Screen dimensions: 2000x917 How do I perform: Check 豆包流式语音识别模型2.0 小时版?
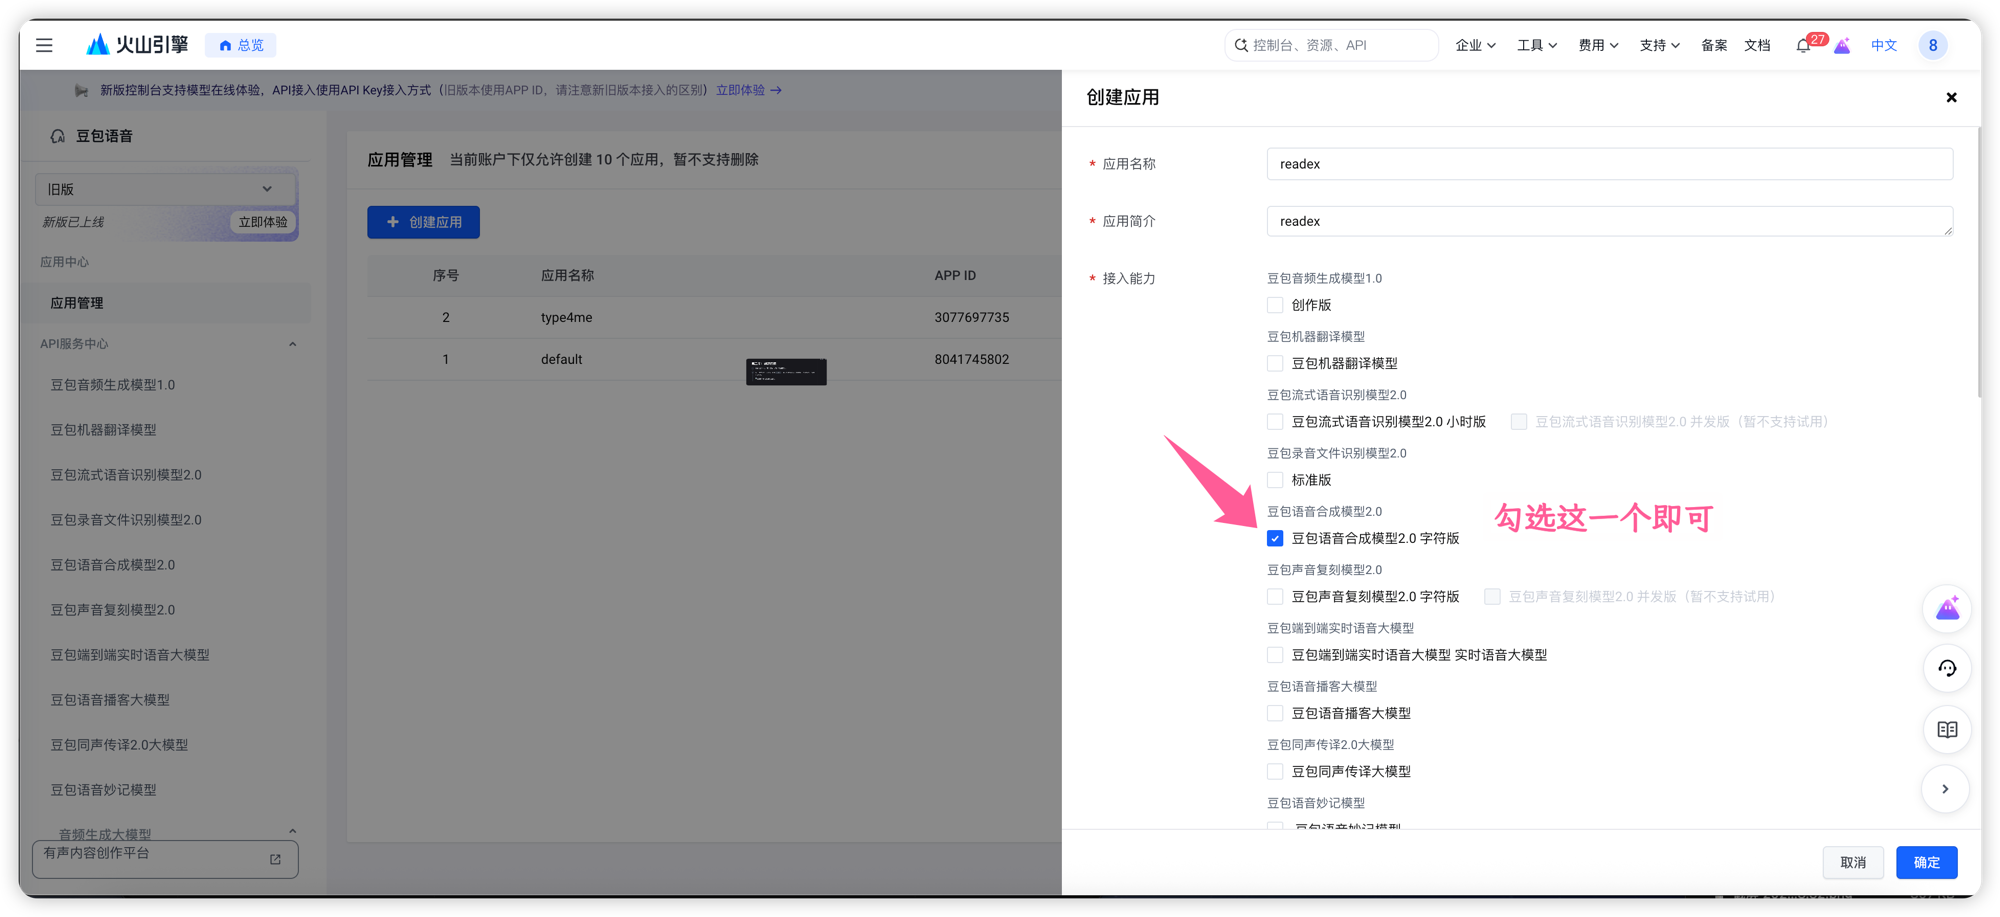pyautogui.click(x=1275, y=422)
